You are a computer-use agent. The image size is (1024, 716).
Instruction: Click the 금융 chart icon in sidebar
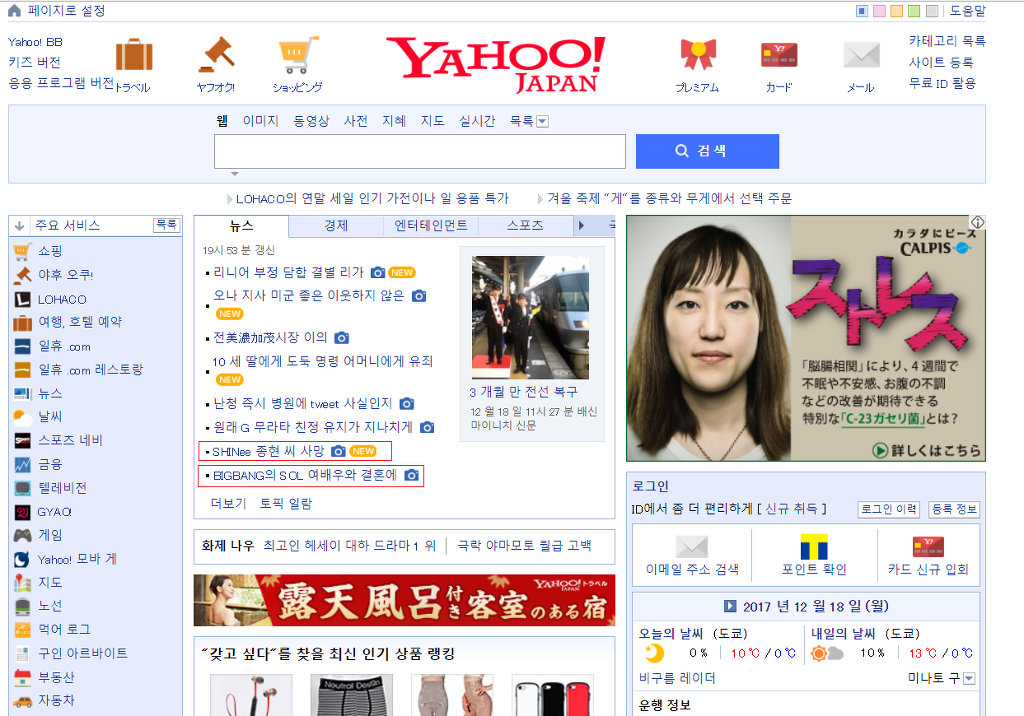pyautogui.click(x=22, y=464)
